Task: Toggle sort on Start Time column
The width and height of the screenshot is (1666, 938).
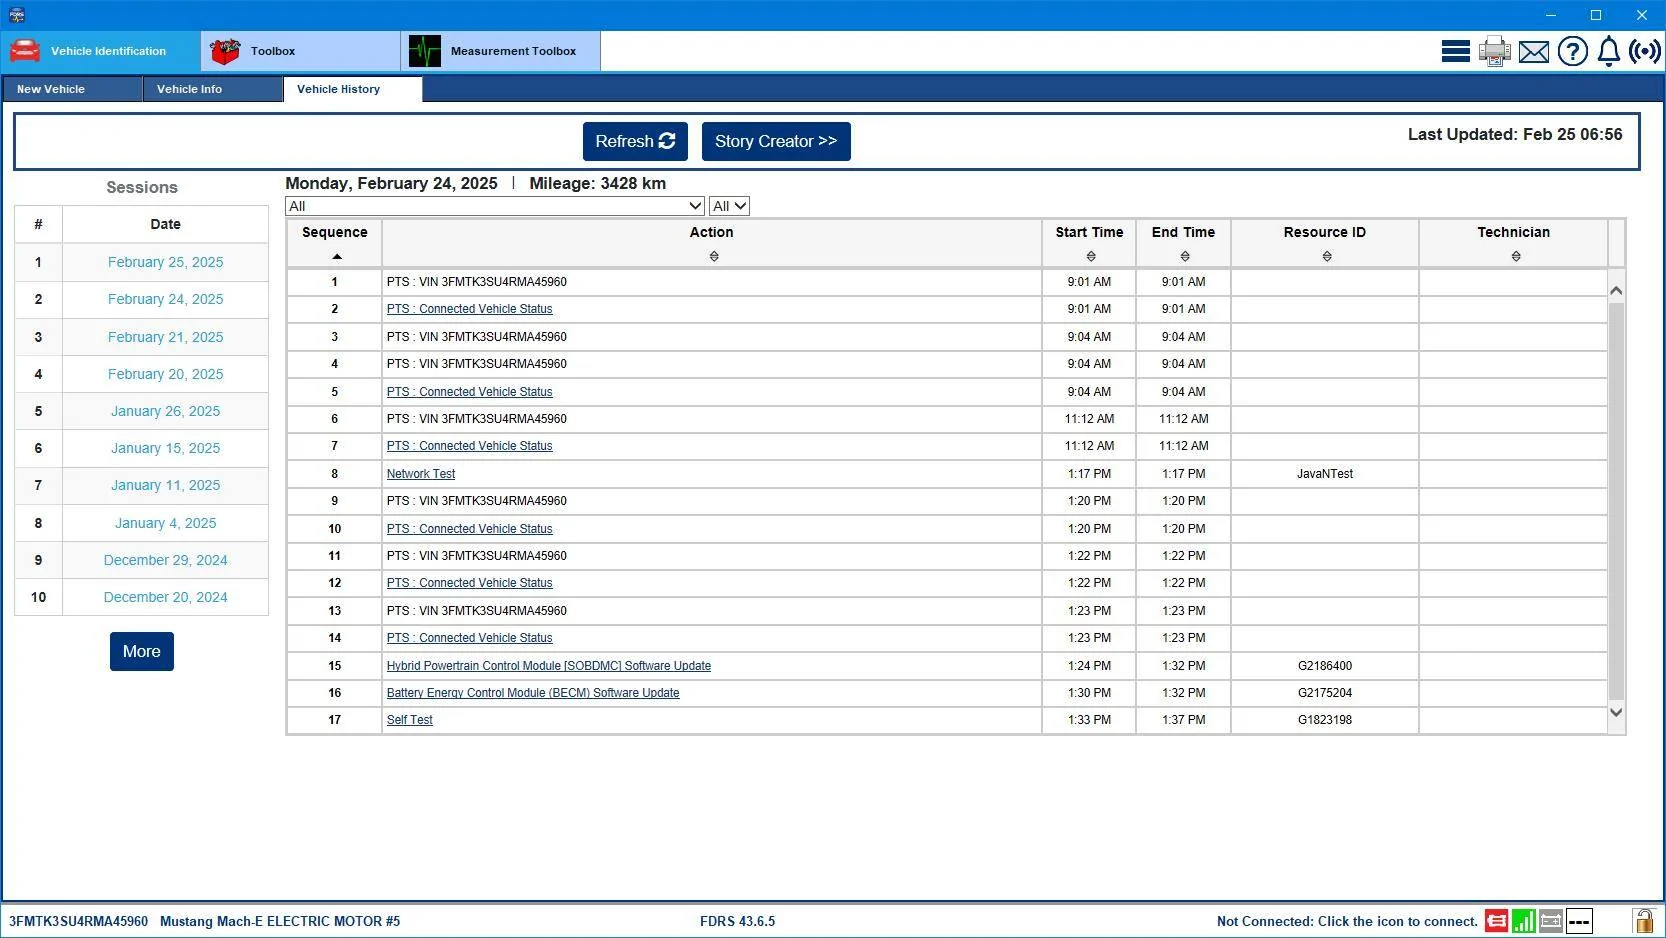Action: tap(1090, 257)
